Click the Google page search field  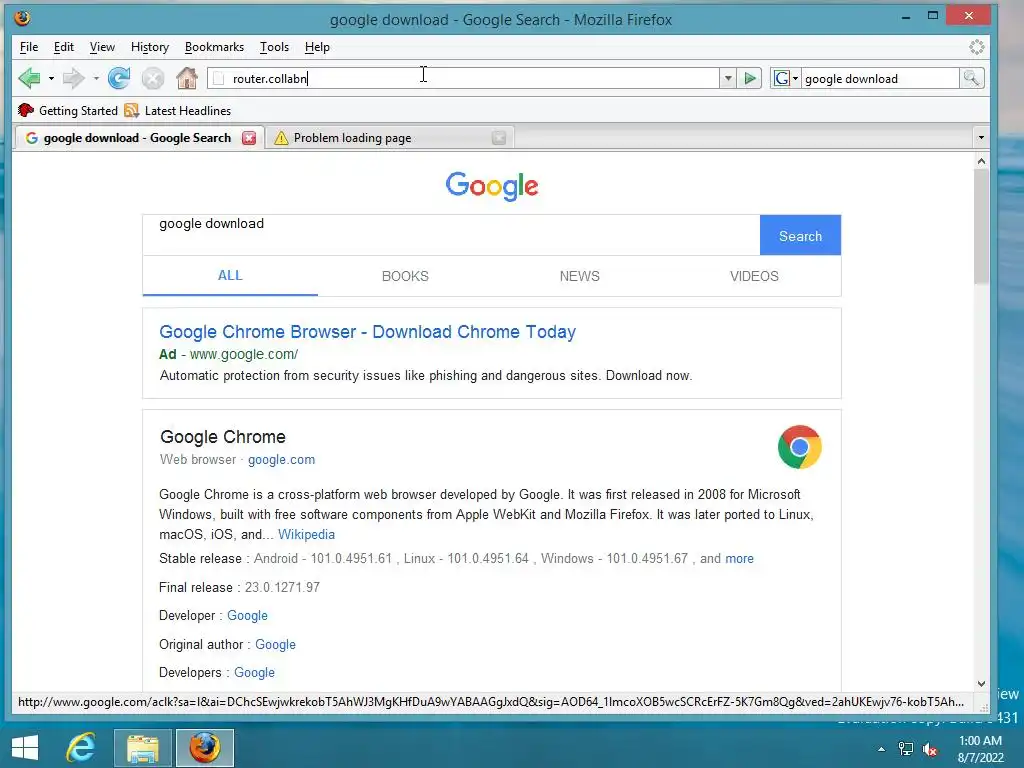click(451, 235)
